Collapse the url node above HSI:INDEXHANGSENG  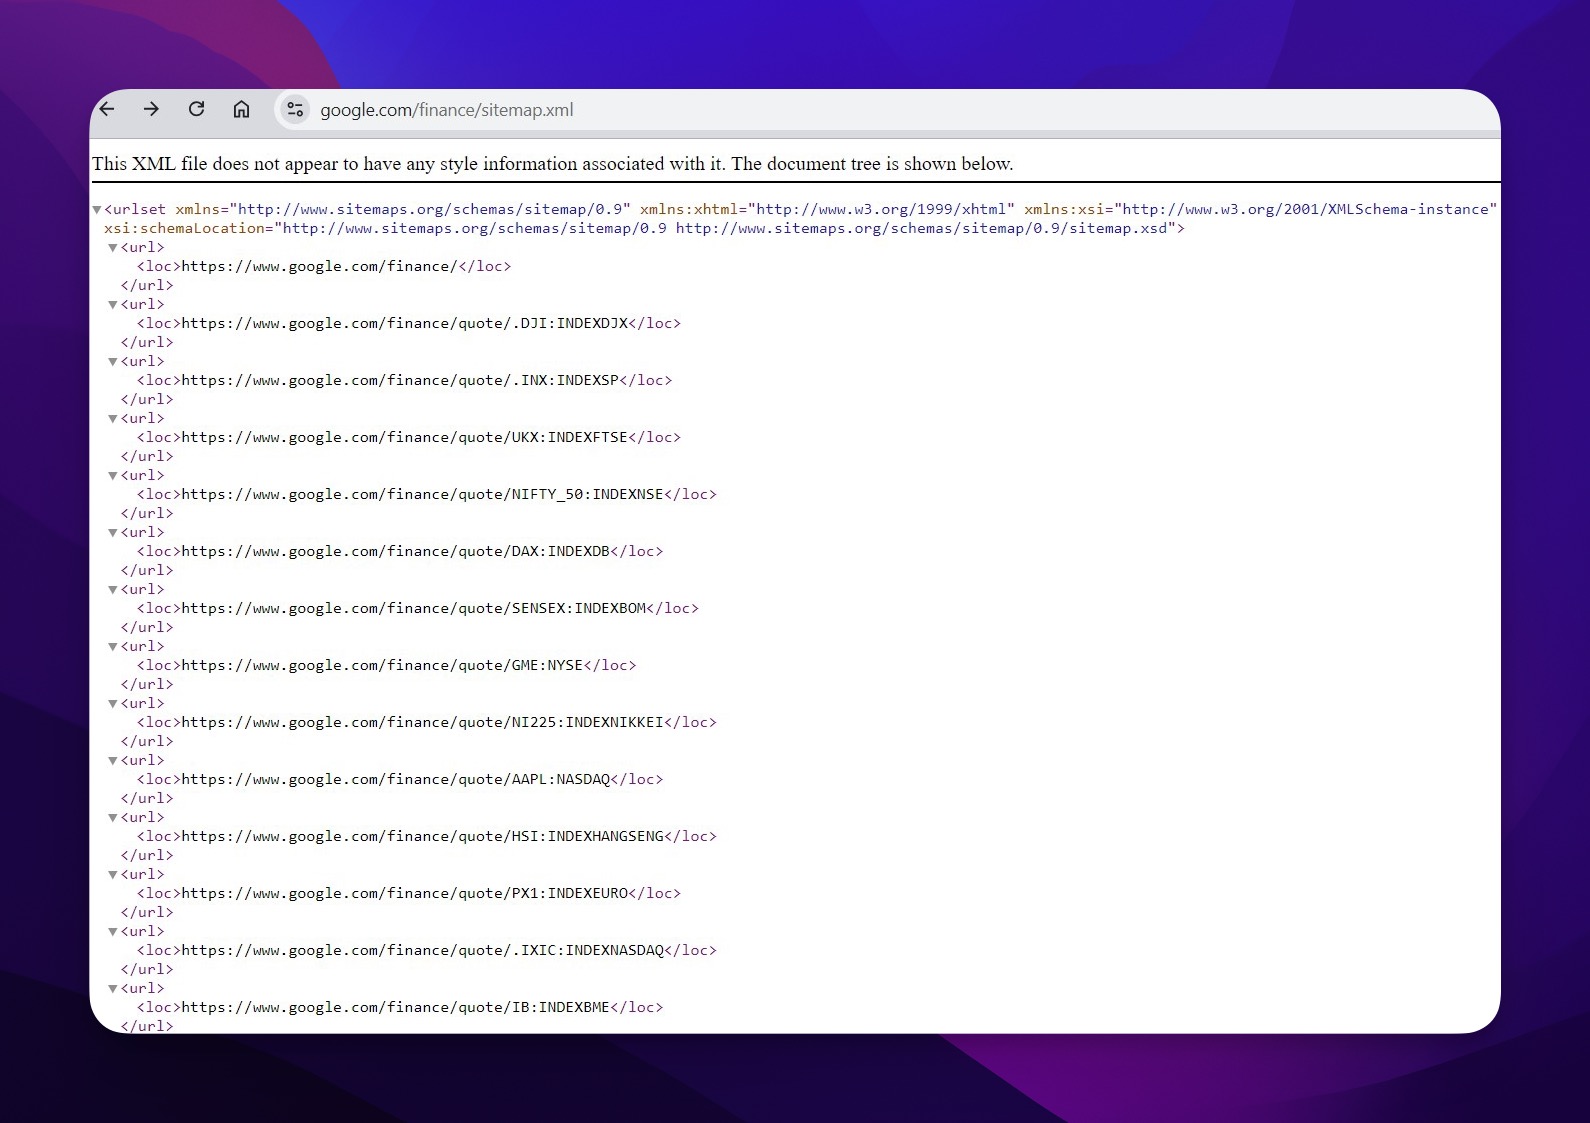tap(113, 818)
